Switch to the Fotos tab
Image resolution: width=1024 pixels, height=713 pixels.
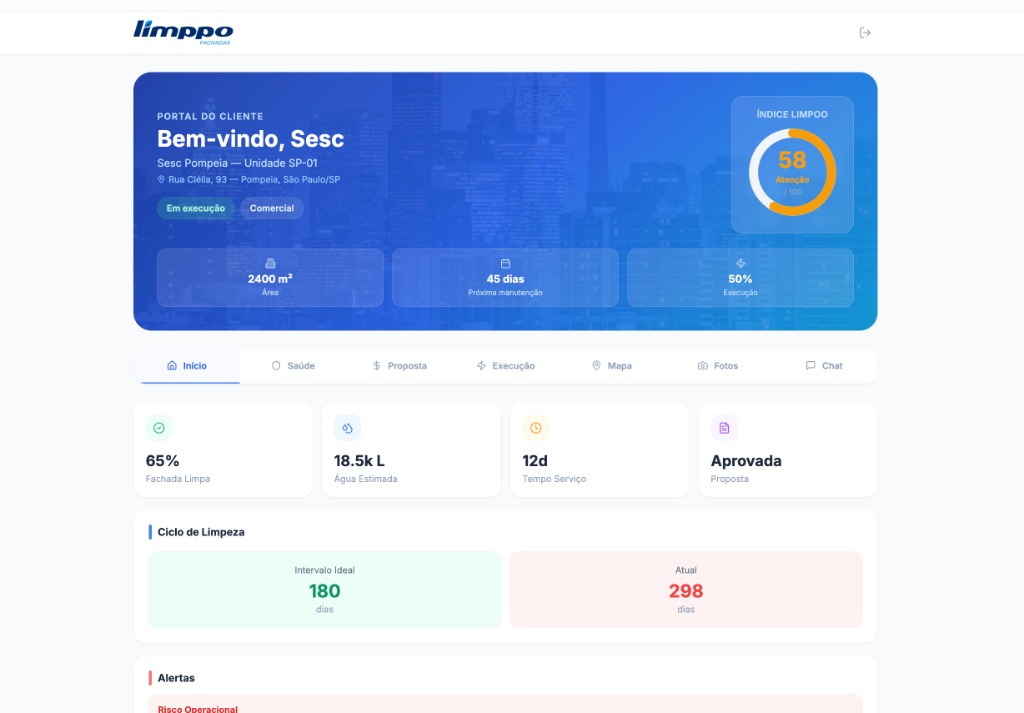[718, 366]
